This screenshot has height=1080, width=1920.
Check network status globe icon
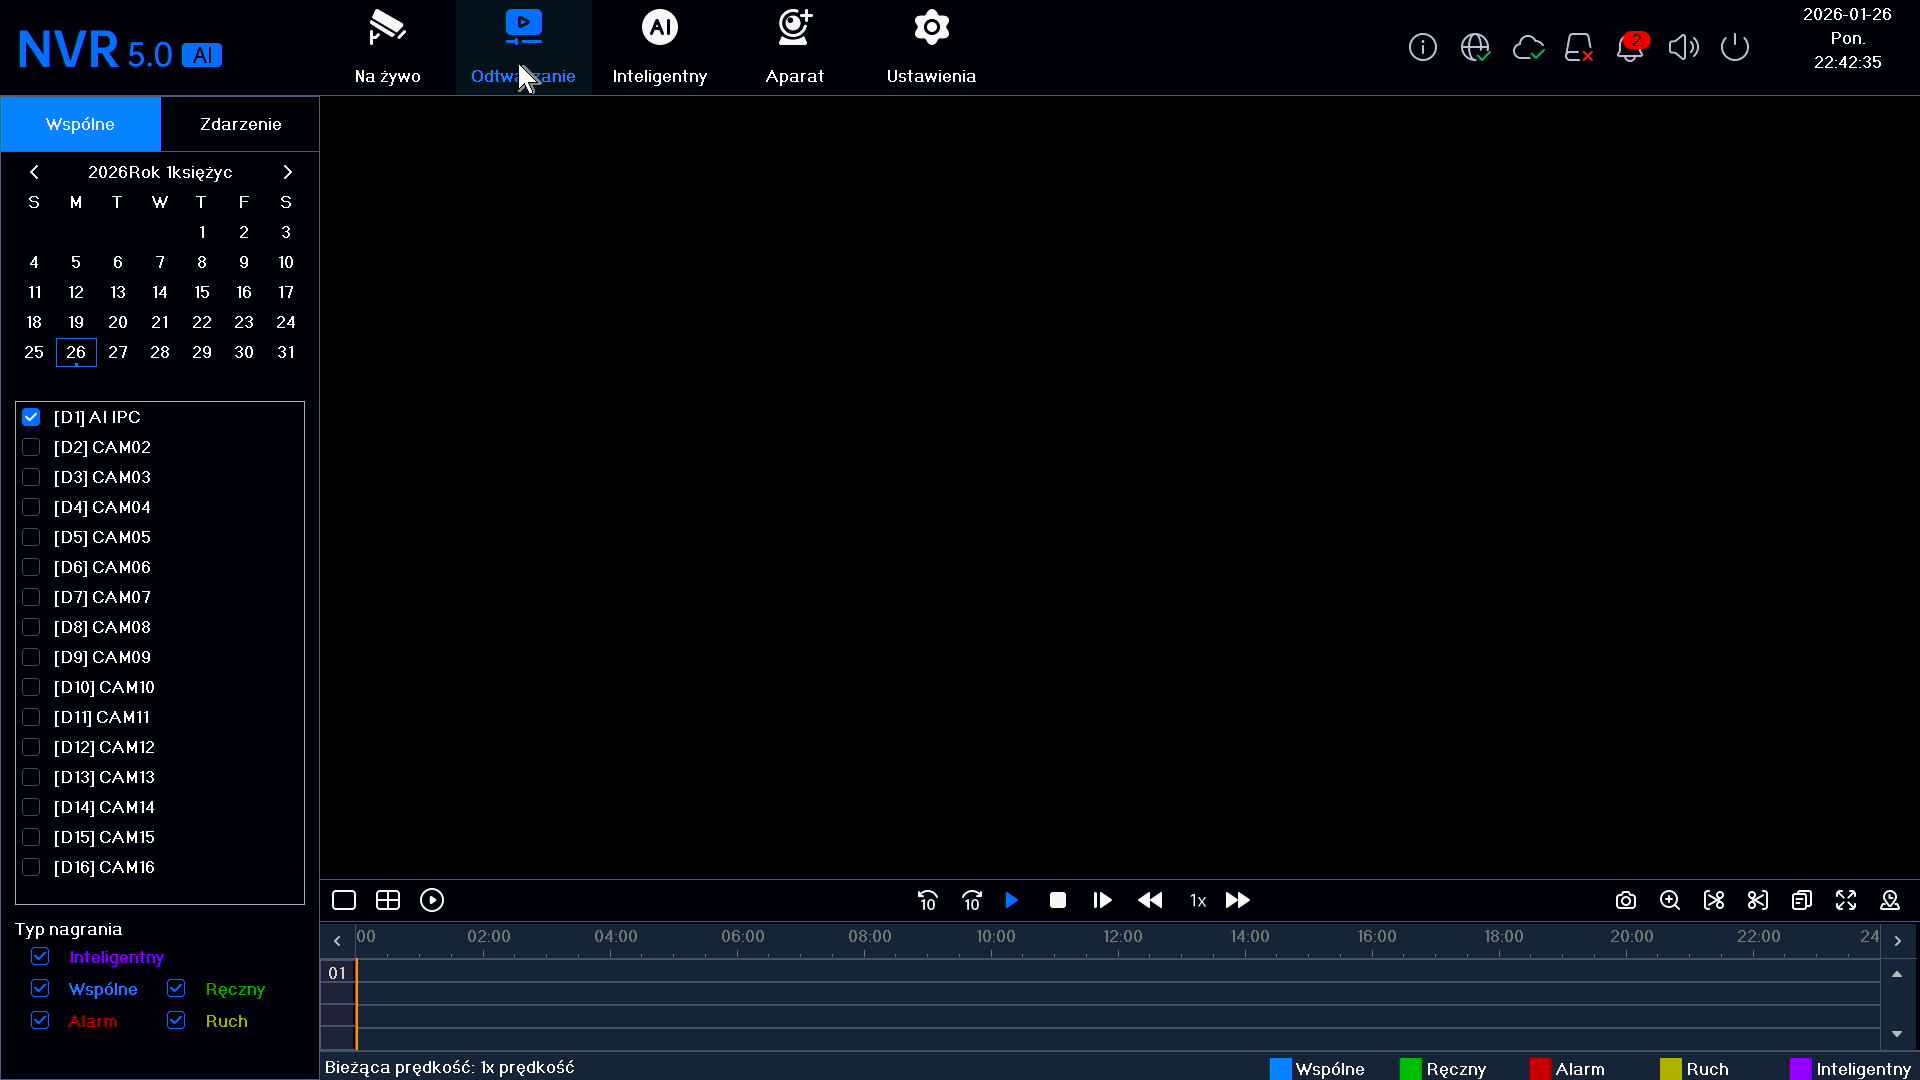tap(1475, 47)
